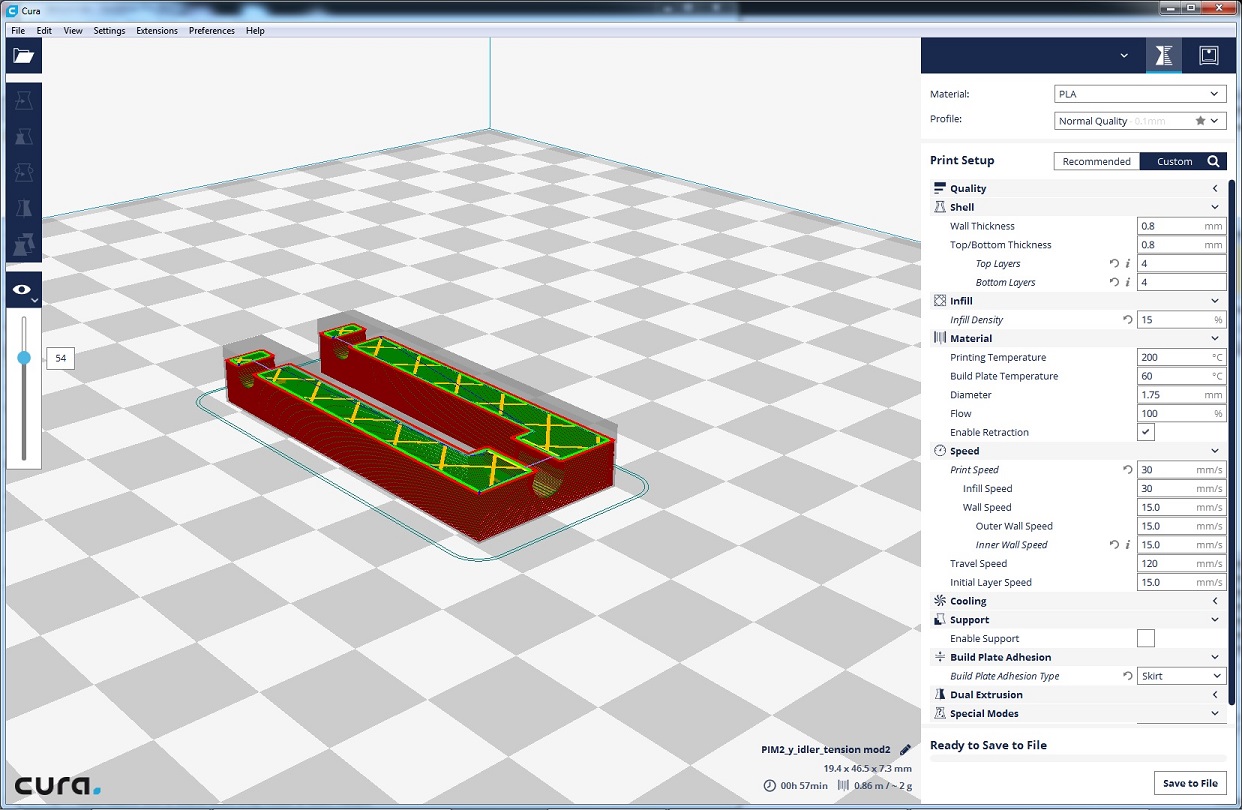Show Bottom Layers info icon
Viewport: 1242px width, 810px height.
pos(1128,283)
